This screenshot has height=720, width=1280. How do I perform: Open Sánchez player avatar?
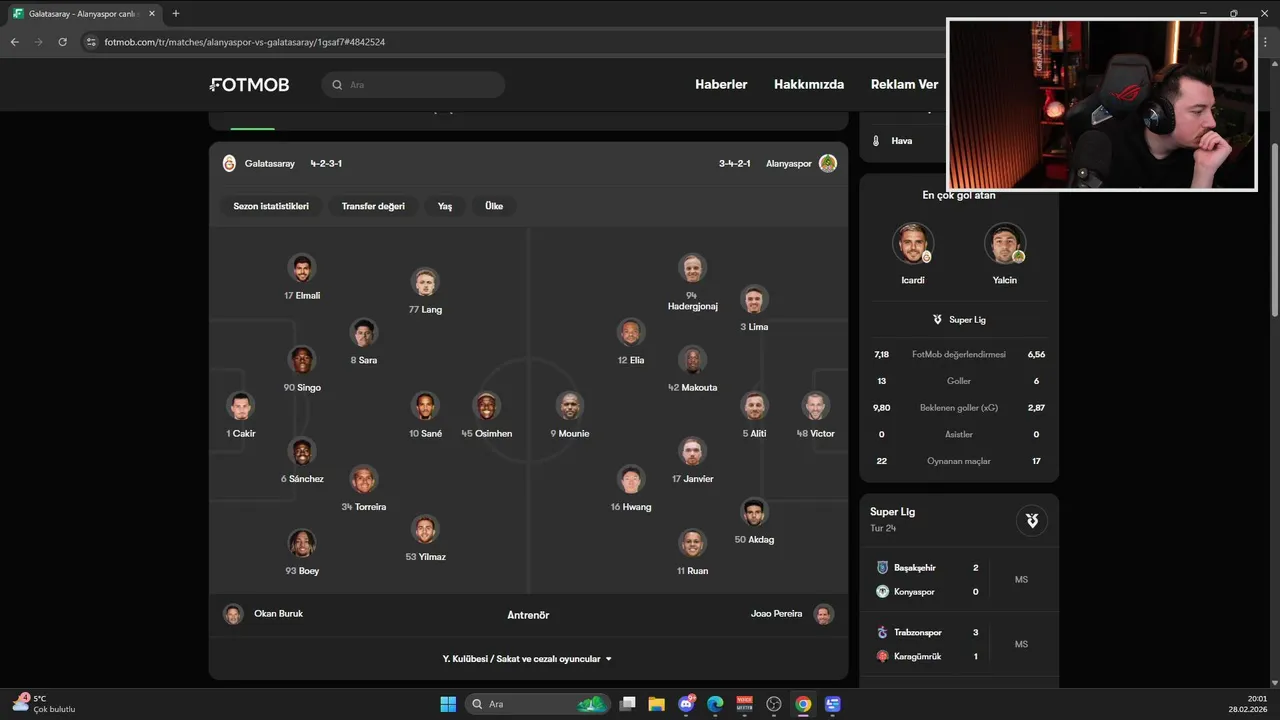click(302, 451)
